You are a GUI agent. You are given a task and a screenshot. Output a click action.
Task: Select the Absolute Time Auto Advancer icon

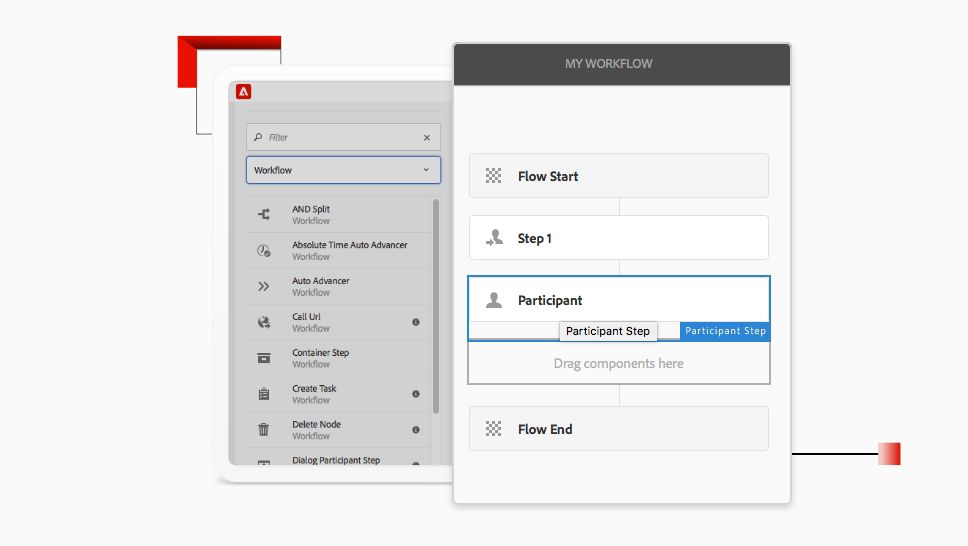pyautogui.click(x=264, y=250)
